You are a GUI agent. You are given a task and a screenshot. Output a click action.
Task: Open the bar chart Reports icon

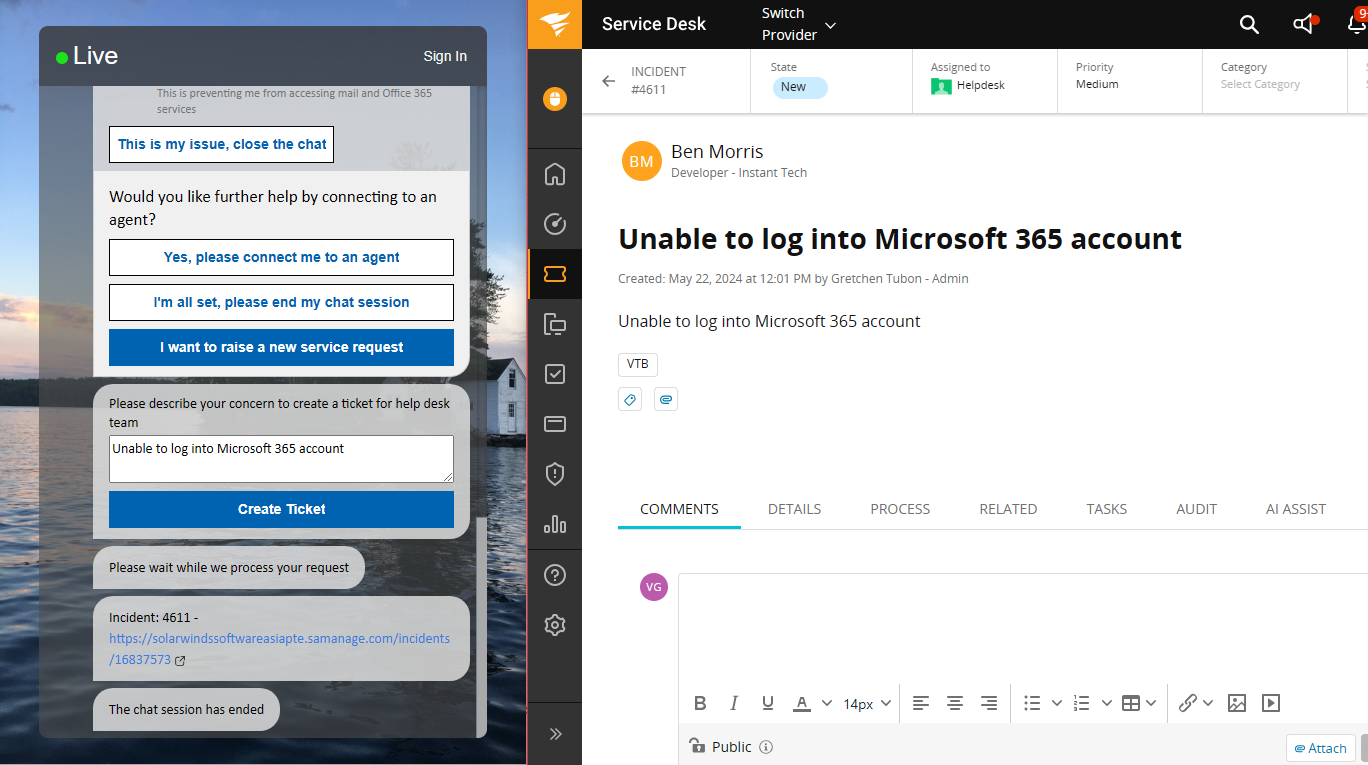click(x=555, y=524)
